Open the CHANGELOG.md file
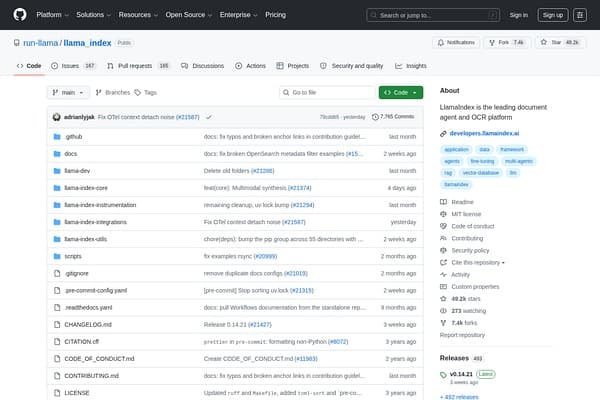 click(x=88, y=325)
